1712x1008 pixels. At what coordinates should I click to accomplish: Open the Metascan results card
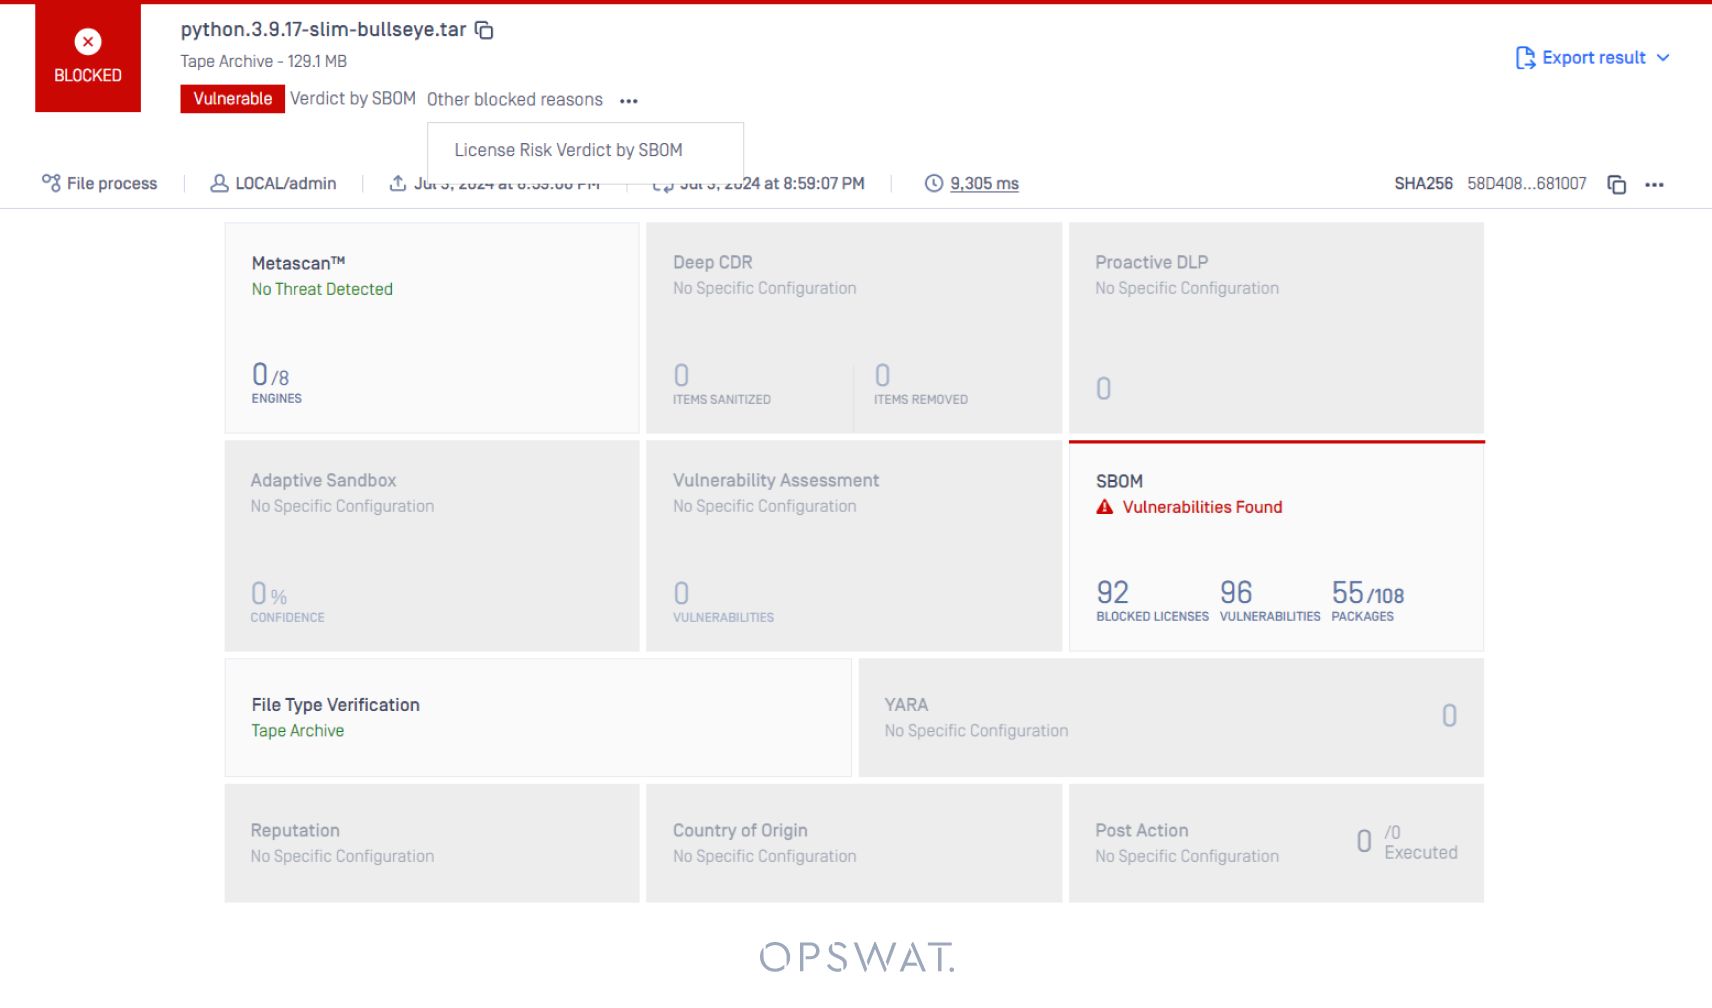coord(431,328)
